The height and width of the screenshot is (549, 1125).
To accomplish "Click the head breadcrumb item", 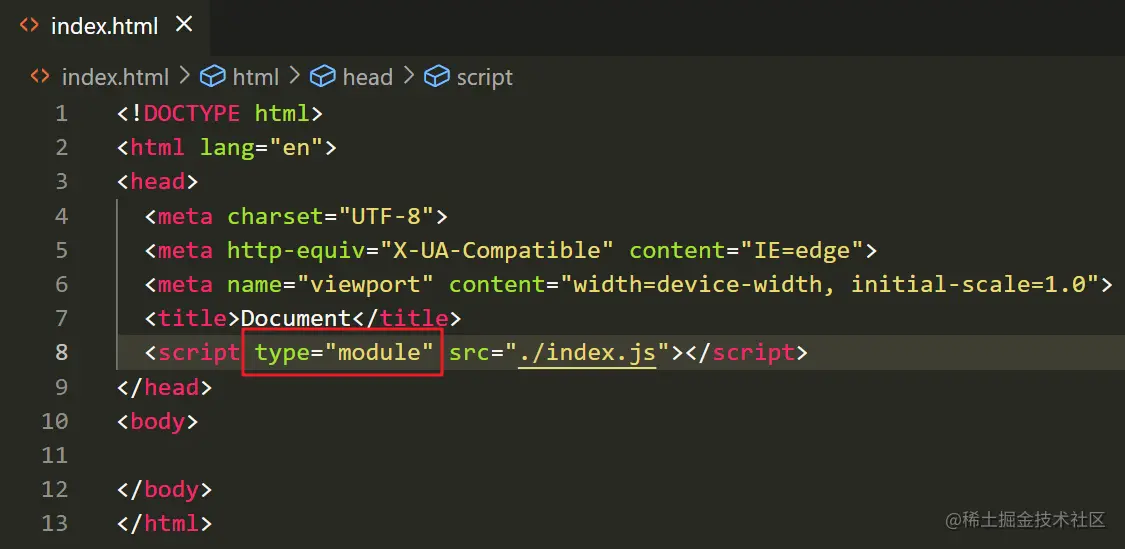I will [367, 77].
